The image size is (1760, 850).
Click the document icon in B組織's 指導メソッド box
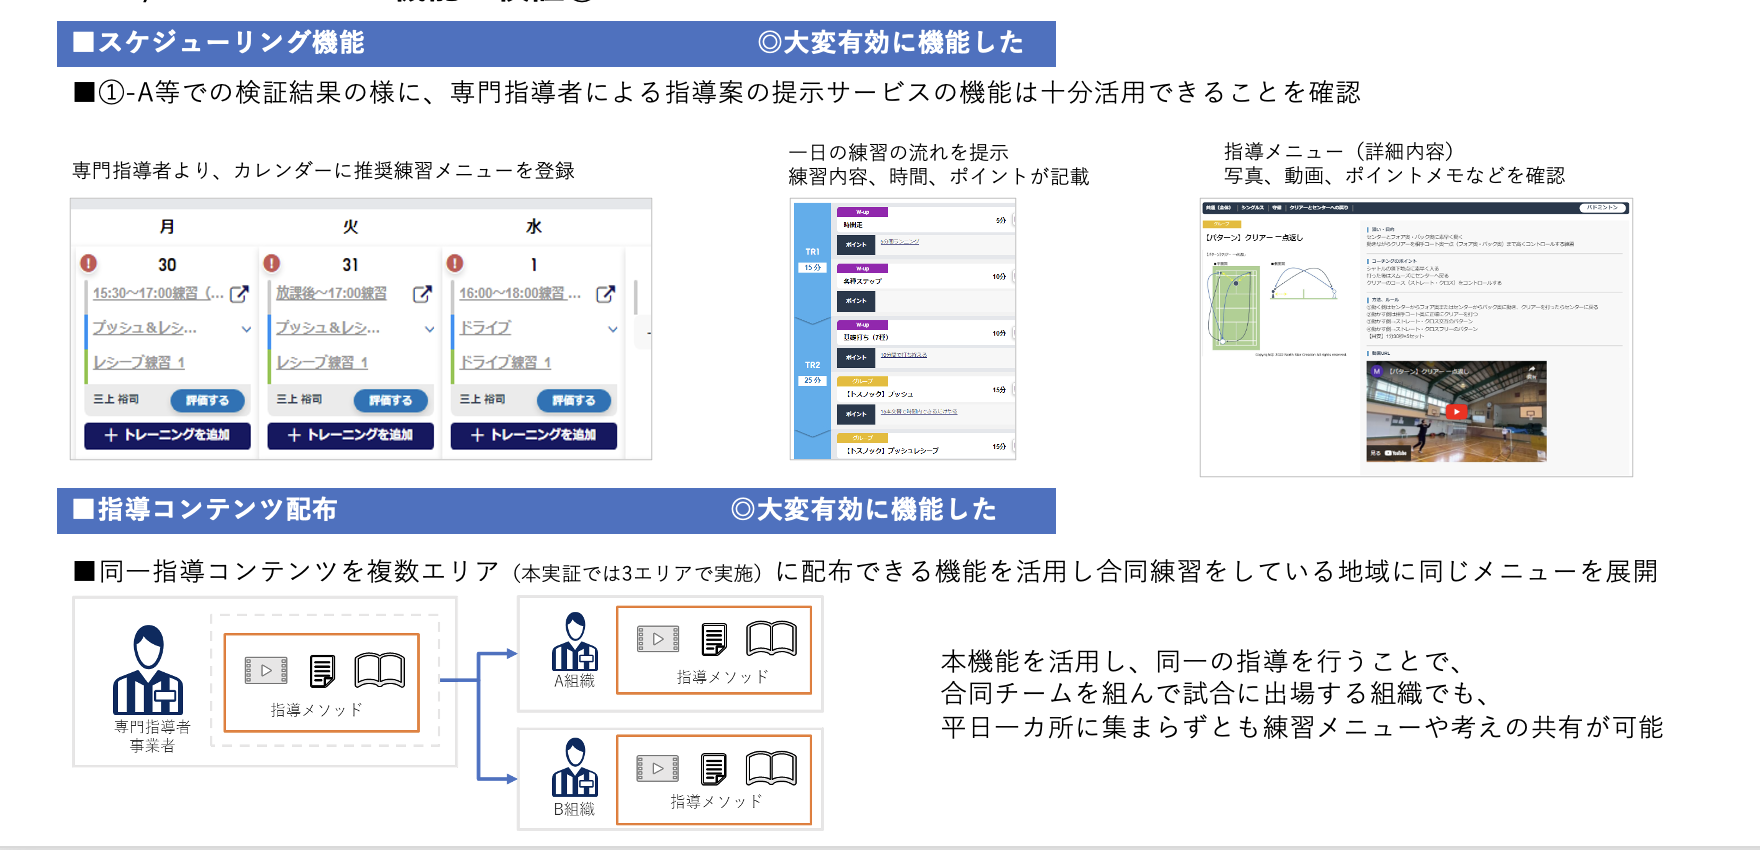coord(714,769)
